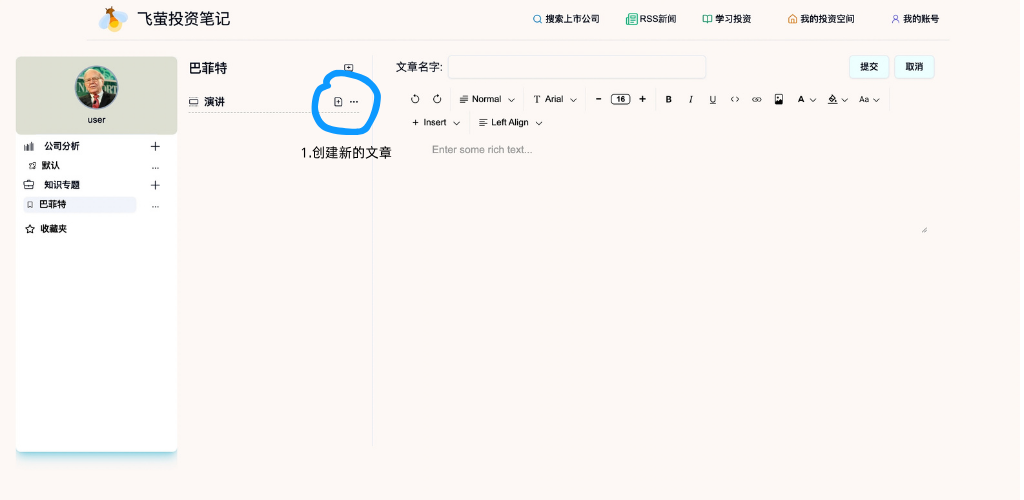Open the Arial font family dropdown

tap(554, 99)
